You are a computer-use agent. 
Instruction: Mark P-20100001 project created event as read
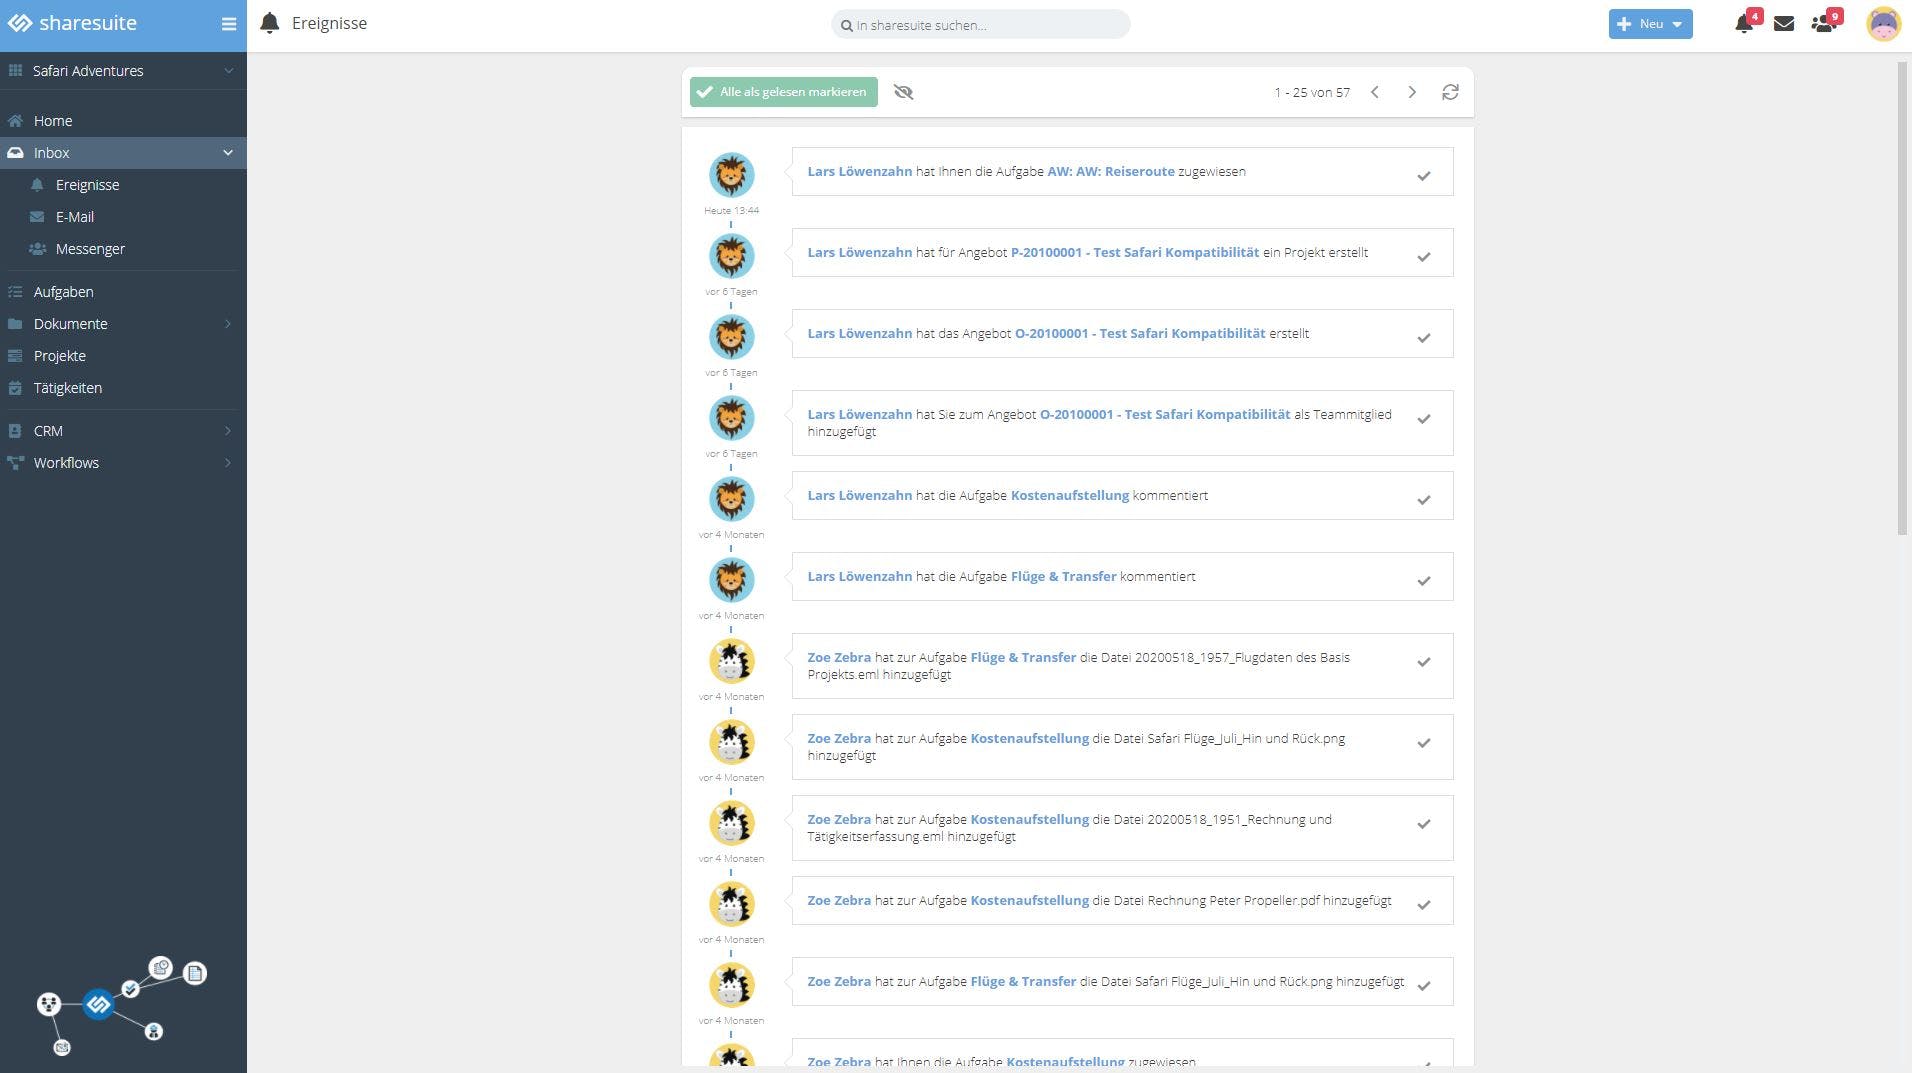[1423, 257]
